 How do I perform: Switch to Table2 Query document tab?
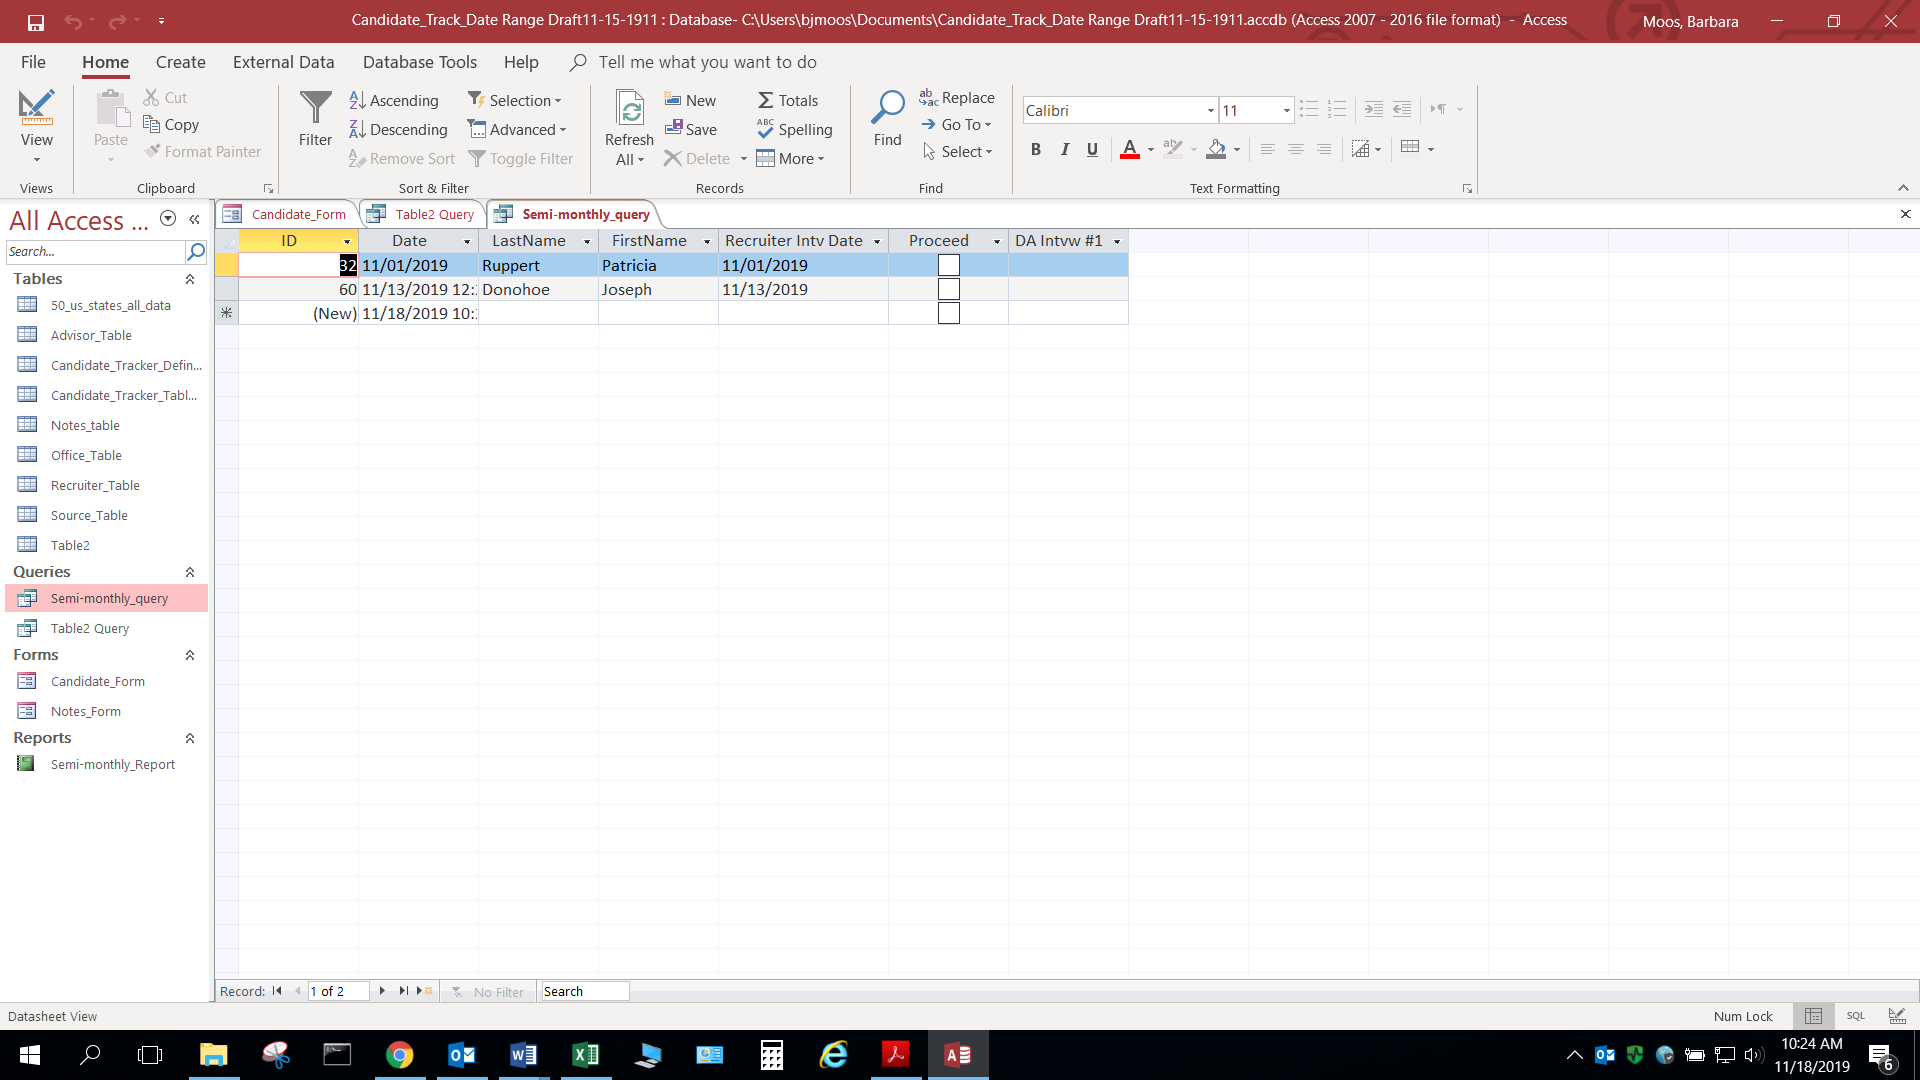point(434,214)
